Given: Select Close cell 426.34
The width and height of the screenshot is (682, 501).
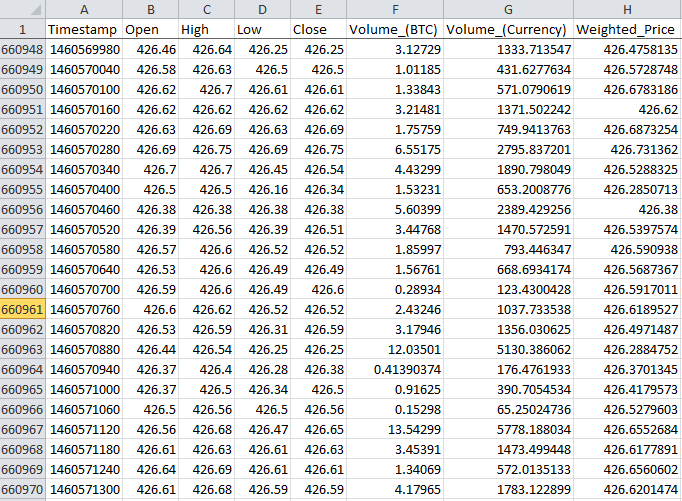Looking at the screenshot, I should tap(318, 190).
